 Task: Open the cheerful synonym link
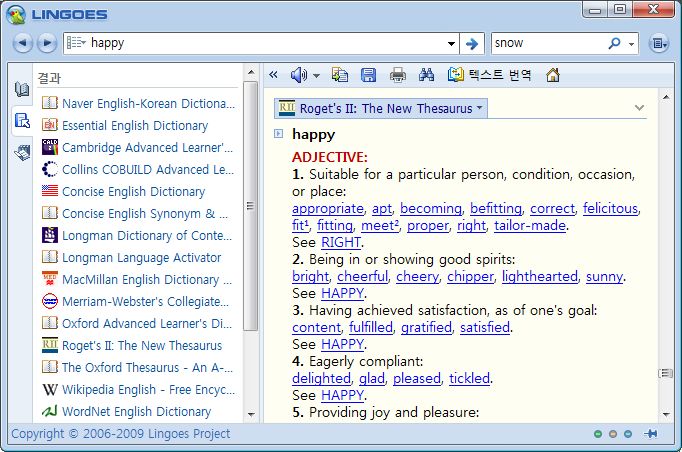[362, 276]
